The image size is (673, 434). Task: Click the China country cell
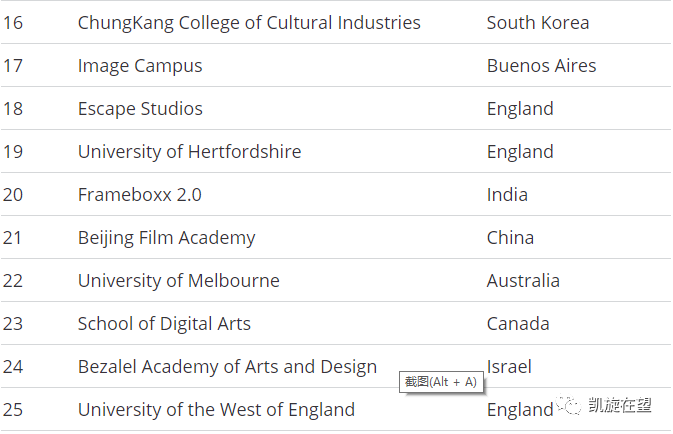pyautogui.click(x=510, y=237)
